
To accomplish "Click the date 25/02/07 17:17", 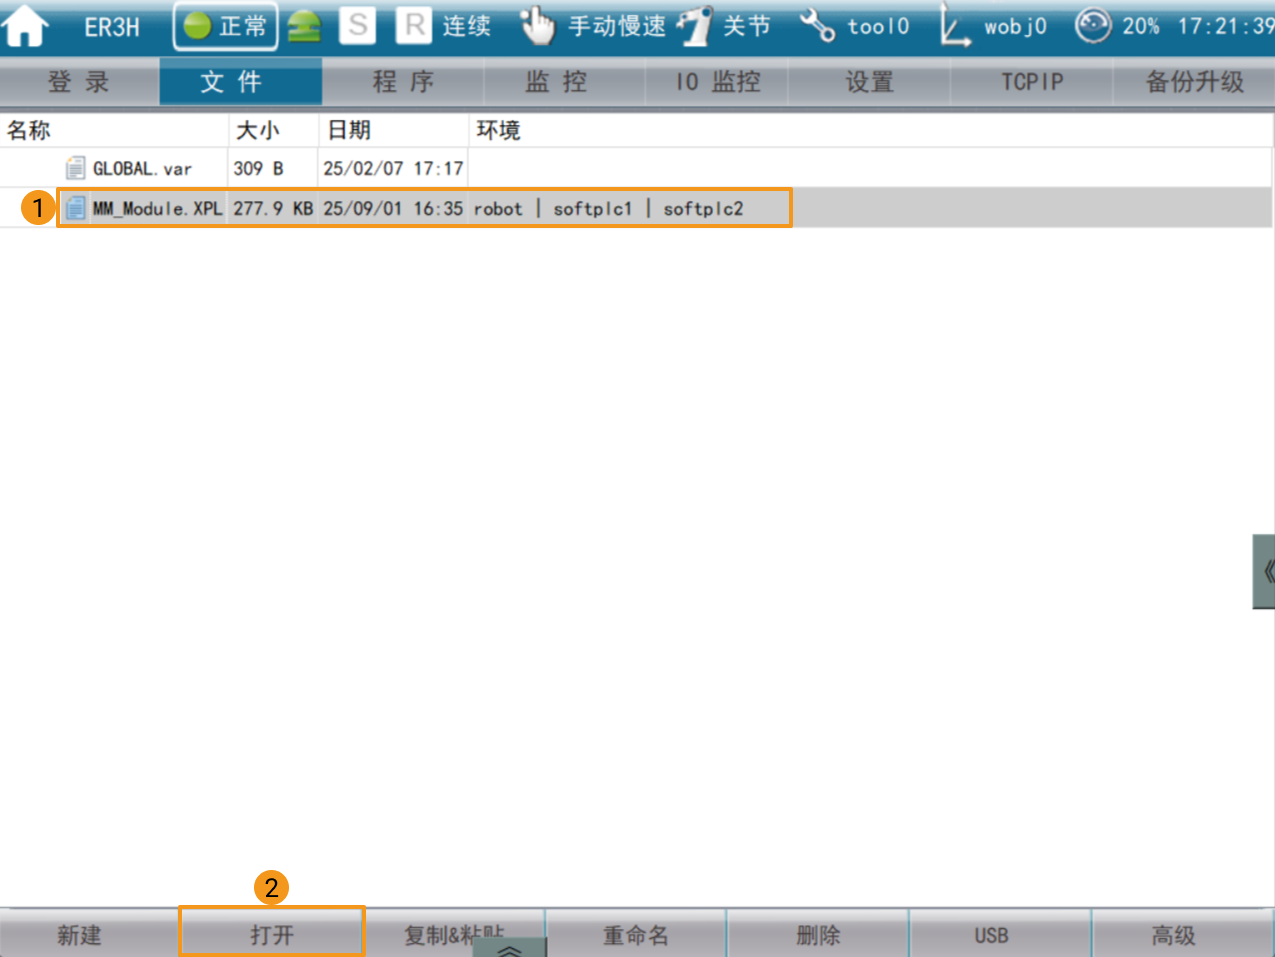I will (393, 169).
